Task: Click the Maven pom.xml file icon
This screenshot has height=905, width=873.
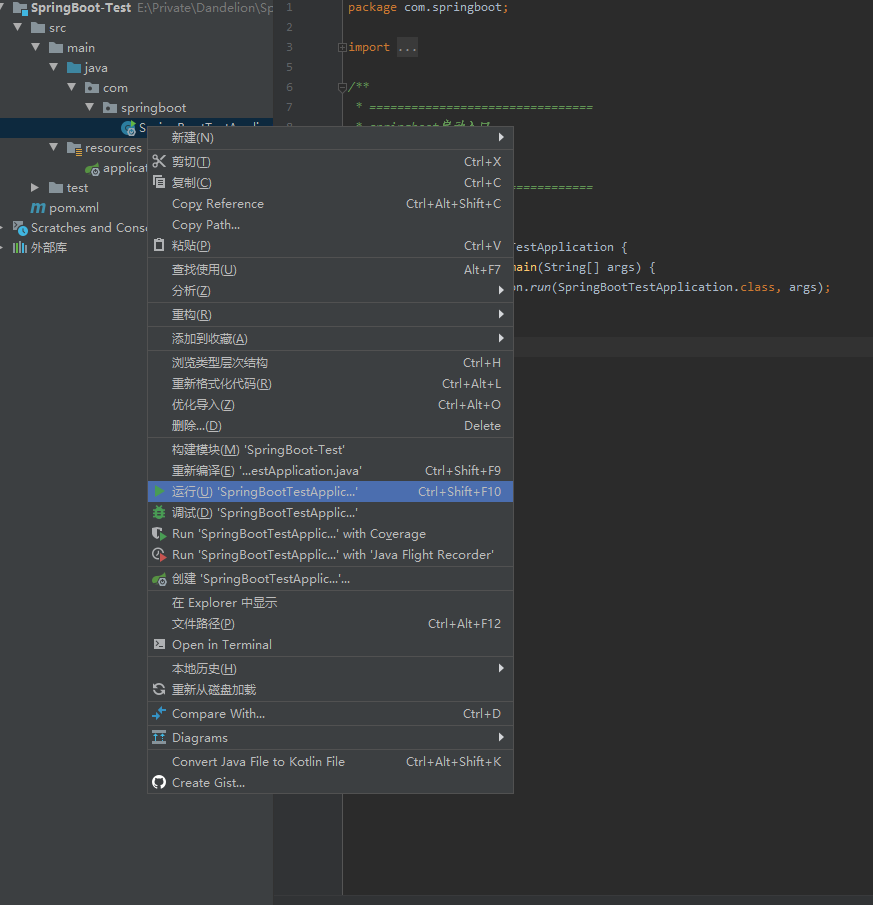Action: (38, 208)
